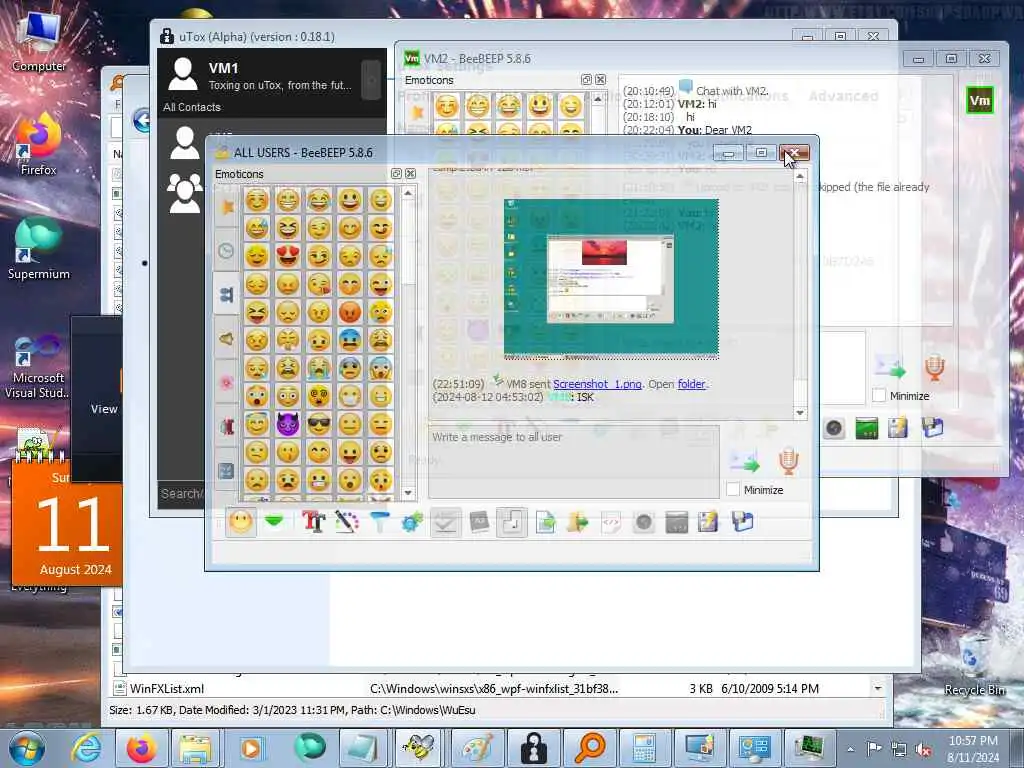Click the screenshot thumbnail image in chat

coord(611,279)
